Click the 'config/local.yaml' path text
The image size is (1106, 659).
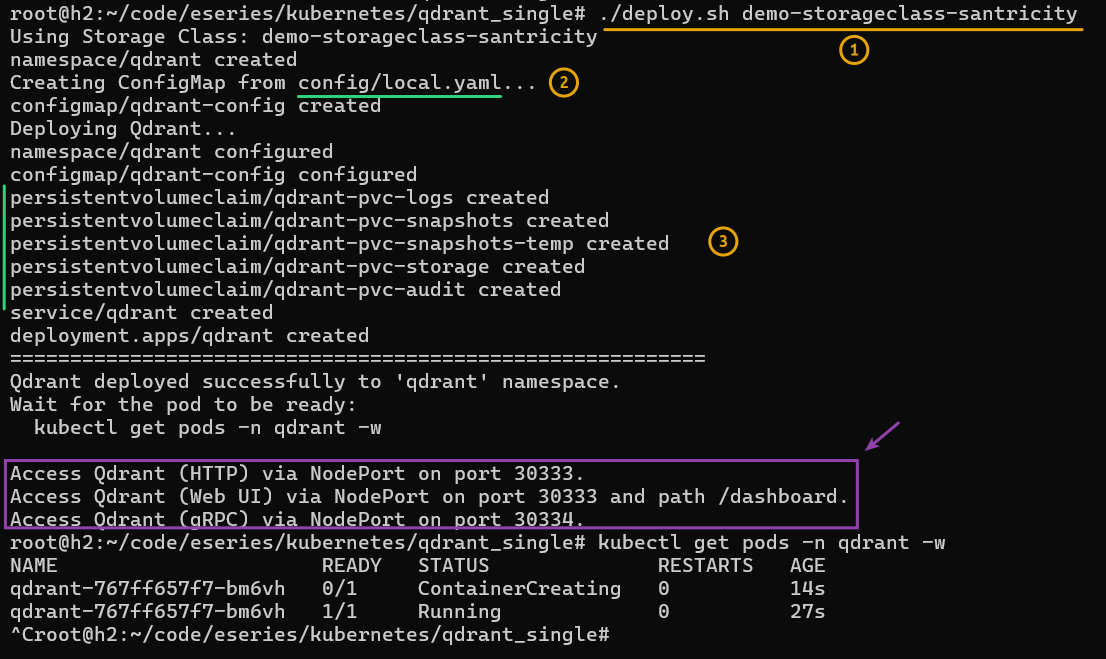coord(399,83)
